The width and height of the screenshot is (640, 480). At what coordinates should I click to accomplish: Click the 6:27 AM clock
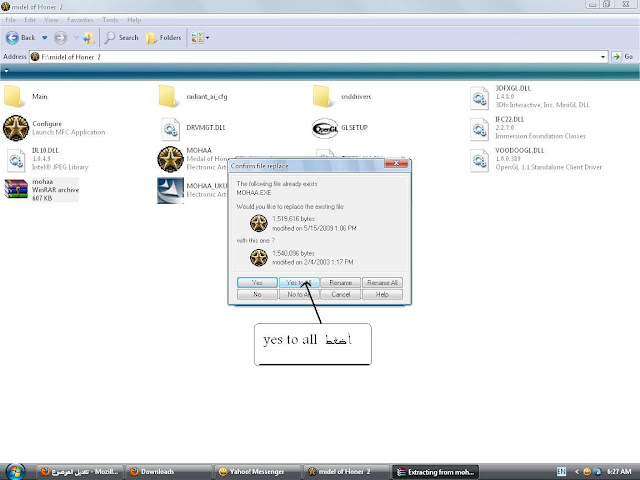click(x=619, y=472)
